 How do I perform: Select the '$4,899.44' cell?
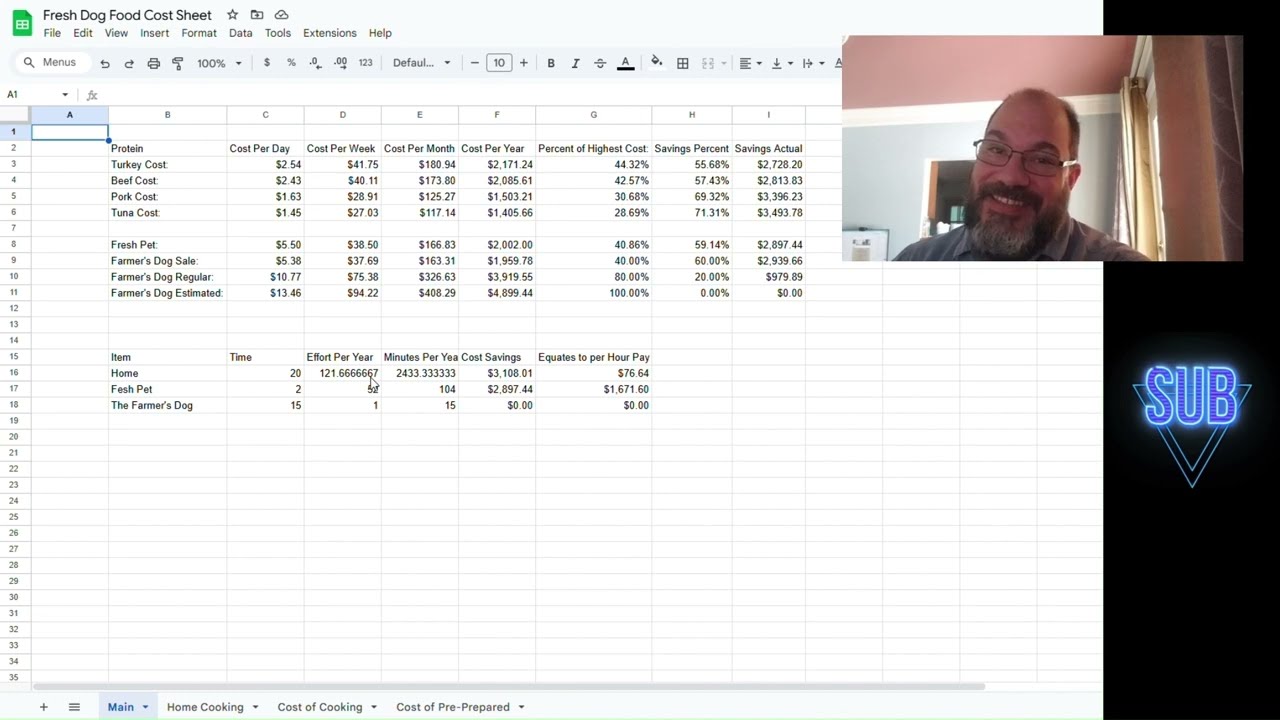(x=497, y=293)
